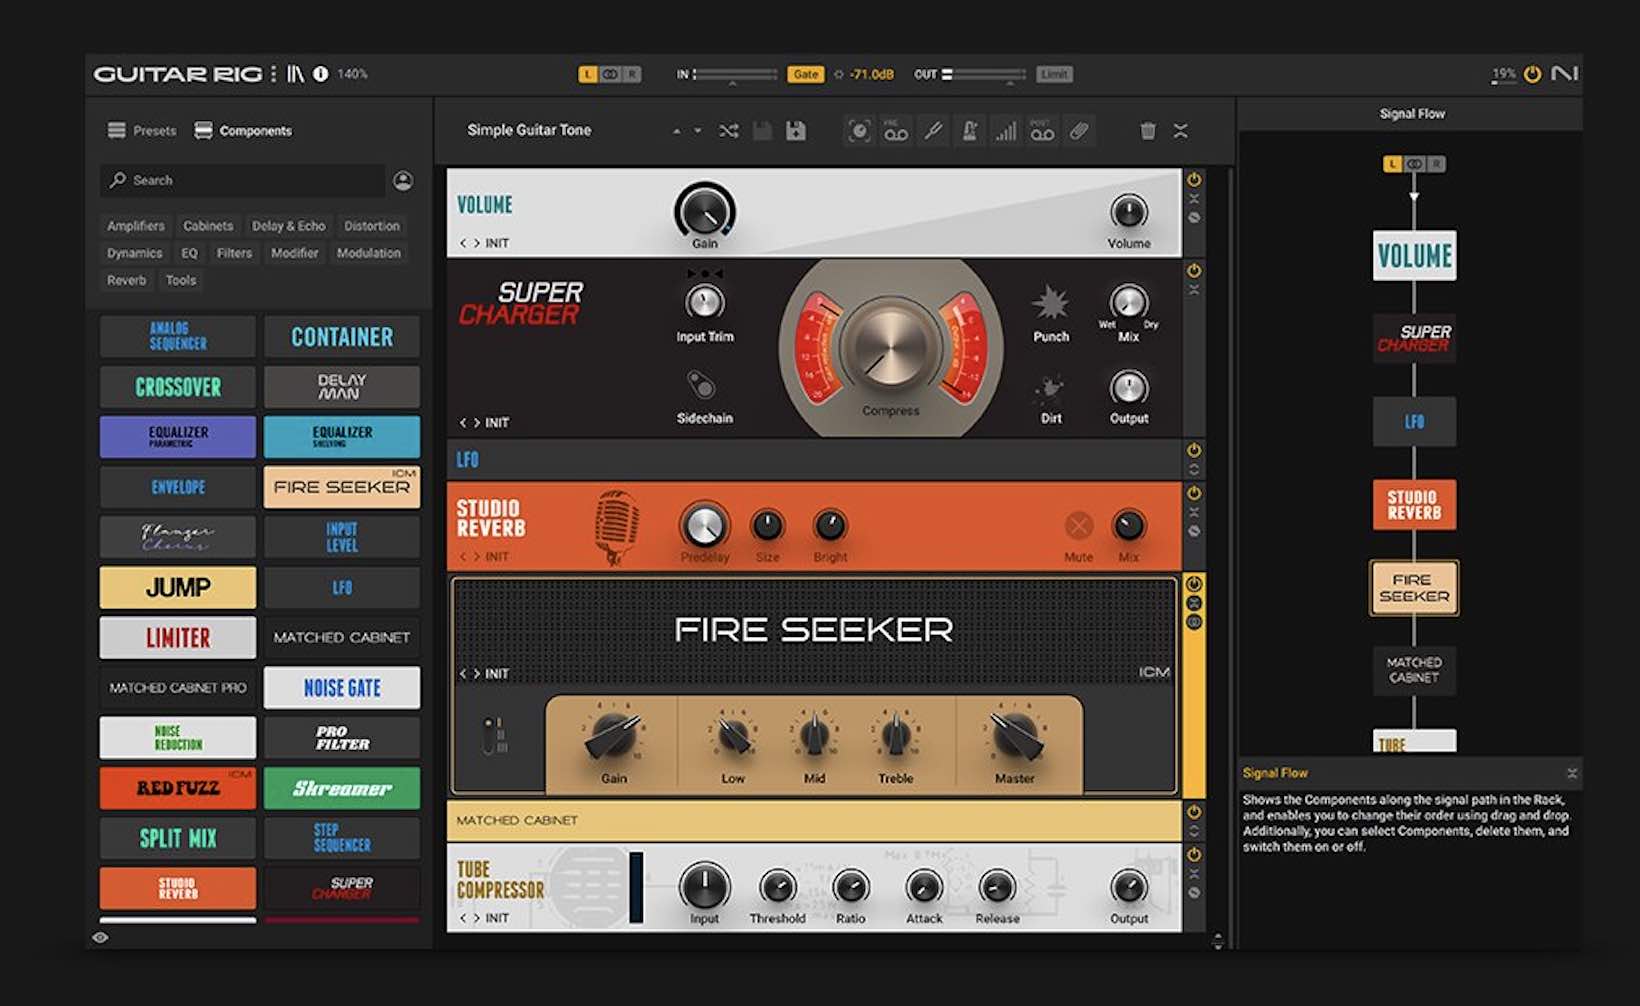This screenshot has height=1006, width=1640.
Task: Collapse the Studio Reverb component
Action: tap(1194, 512)
